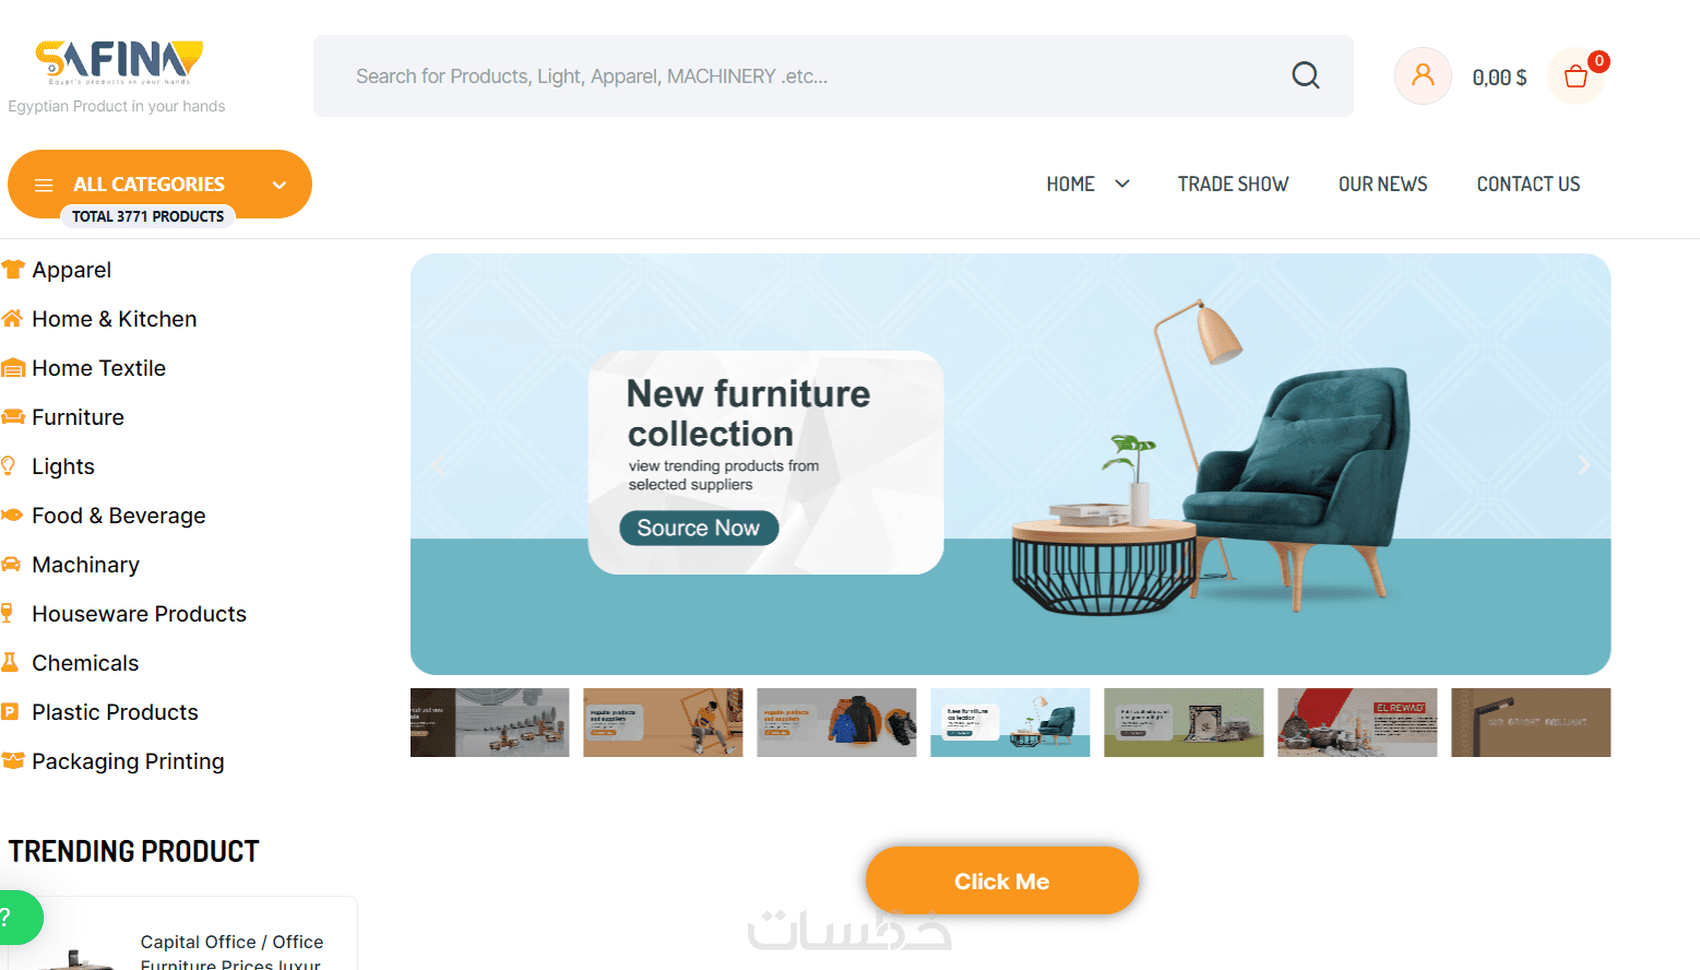Screen dimensions: 1700x970
Task: Expand the Home menu chevron
Action: coord(1122,184)
